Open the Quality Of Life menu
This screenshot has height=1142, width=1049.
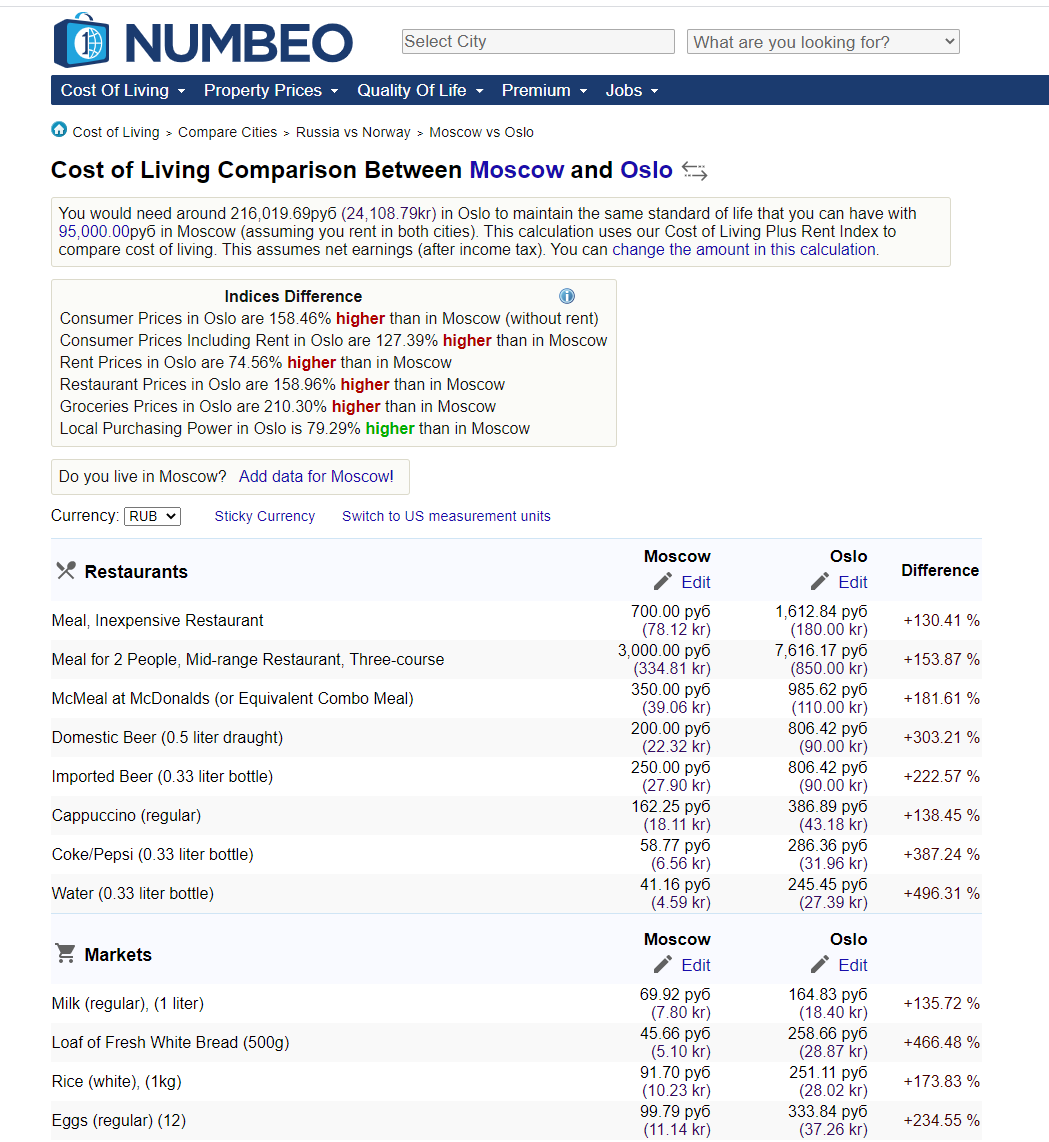tap(419, 90)
